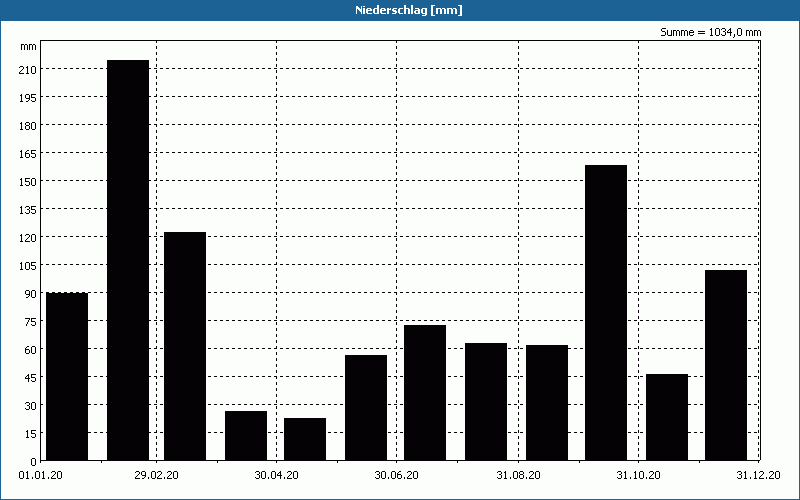Select the tallest bar, February above 210 mm
This screenshot has height=500, width=800.
[x=128, y=260]
